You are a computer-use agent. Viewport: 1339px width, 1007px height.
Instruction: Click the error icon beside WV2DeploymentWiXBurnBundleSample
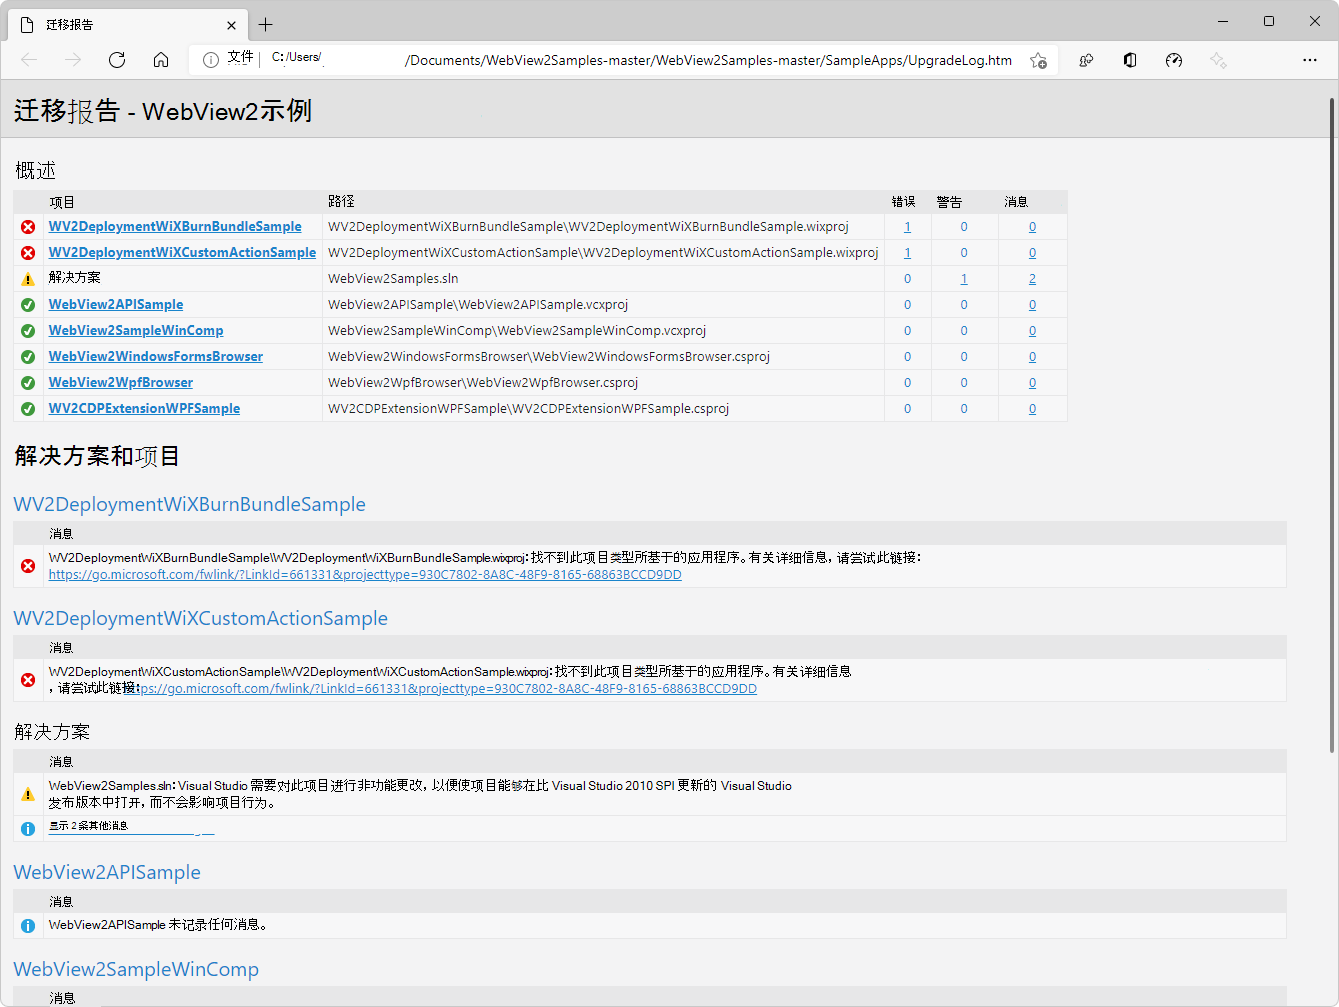point(27,226)
